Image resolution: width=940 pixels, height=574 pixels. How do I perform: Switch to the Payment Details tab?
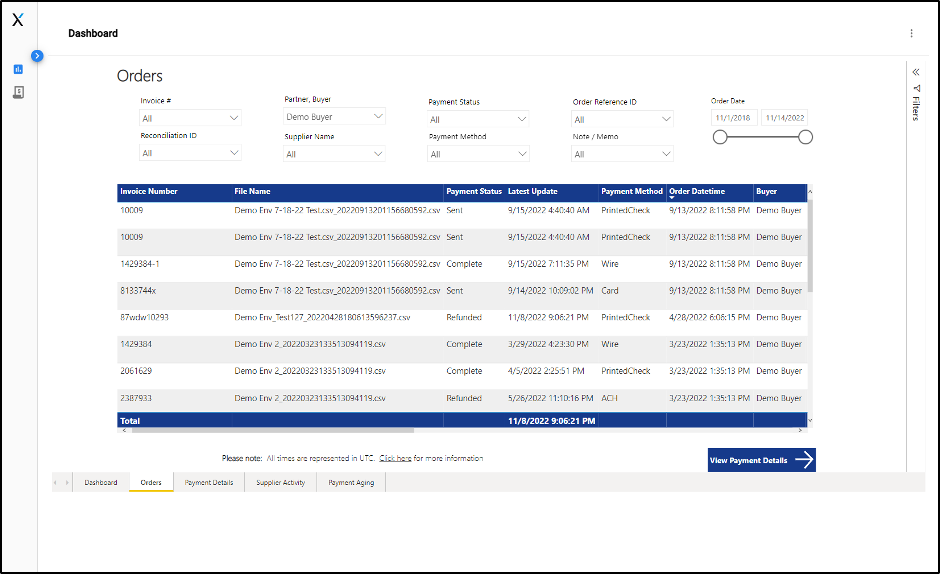click(209, 482)
